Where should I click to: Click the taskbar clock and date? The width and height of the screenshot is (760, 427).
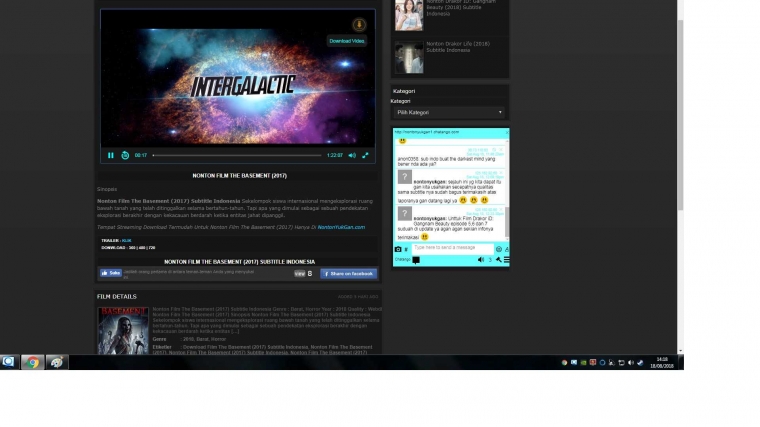click(662, 363)
